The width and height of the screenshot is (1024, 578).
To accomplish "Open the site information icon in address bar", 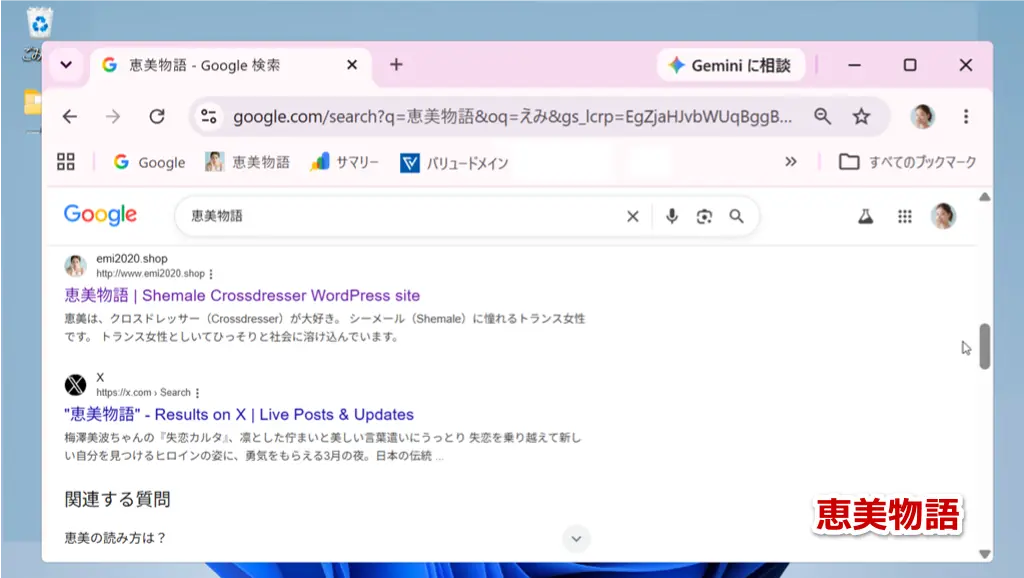I will 209,117.
